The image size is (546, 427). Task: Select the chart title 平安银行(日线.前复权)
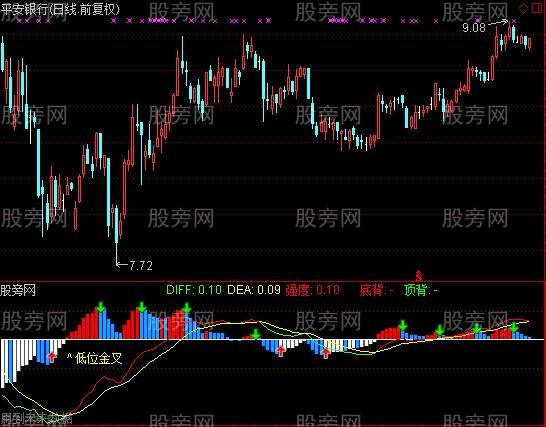(60, 9)
